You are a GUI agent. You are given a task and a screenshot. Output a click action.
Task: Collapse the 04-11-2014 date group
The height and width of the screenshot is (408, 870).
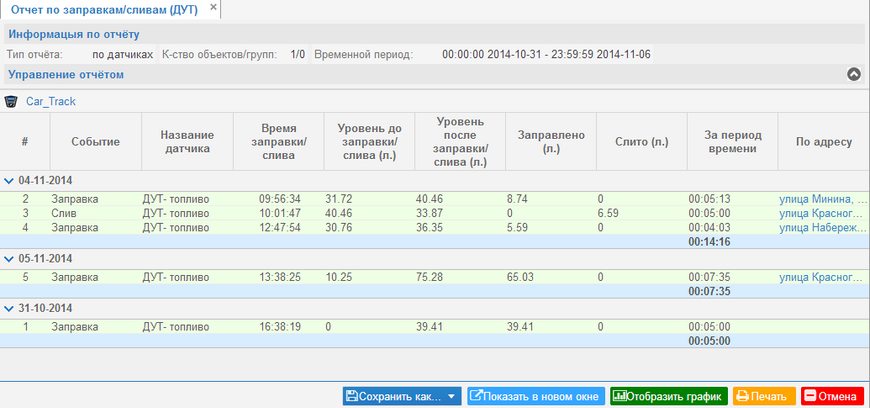click(x=9, y=180)
